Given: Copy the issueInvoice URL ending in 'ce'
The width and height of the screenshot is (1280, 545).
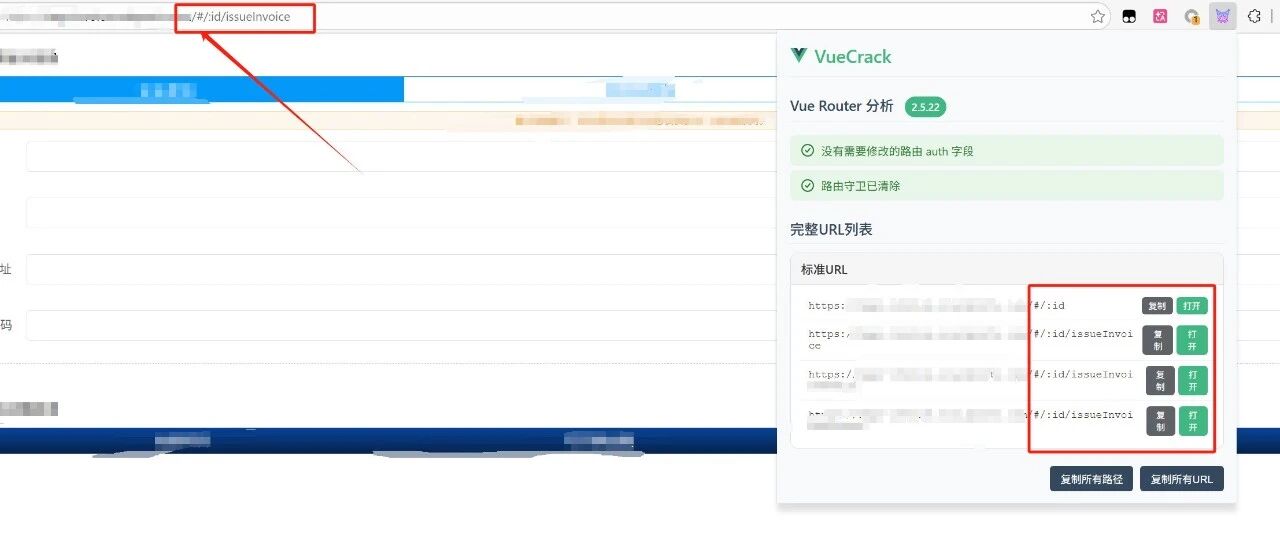Looking at the screenshot, I should [1159, 340].
